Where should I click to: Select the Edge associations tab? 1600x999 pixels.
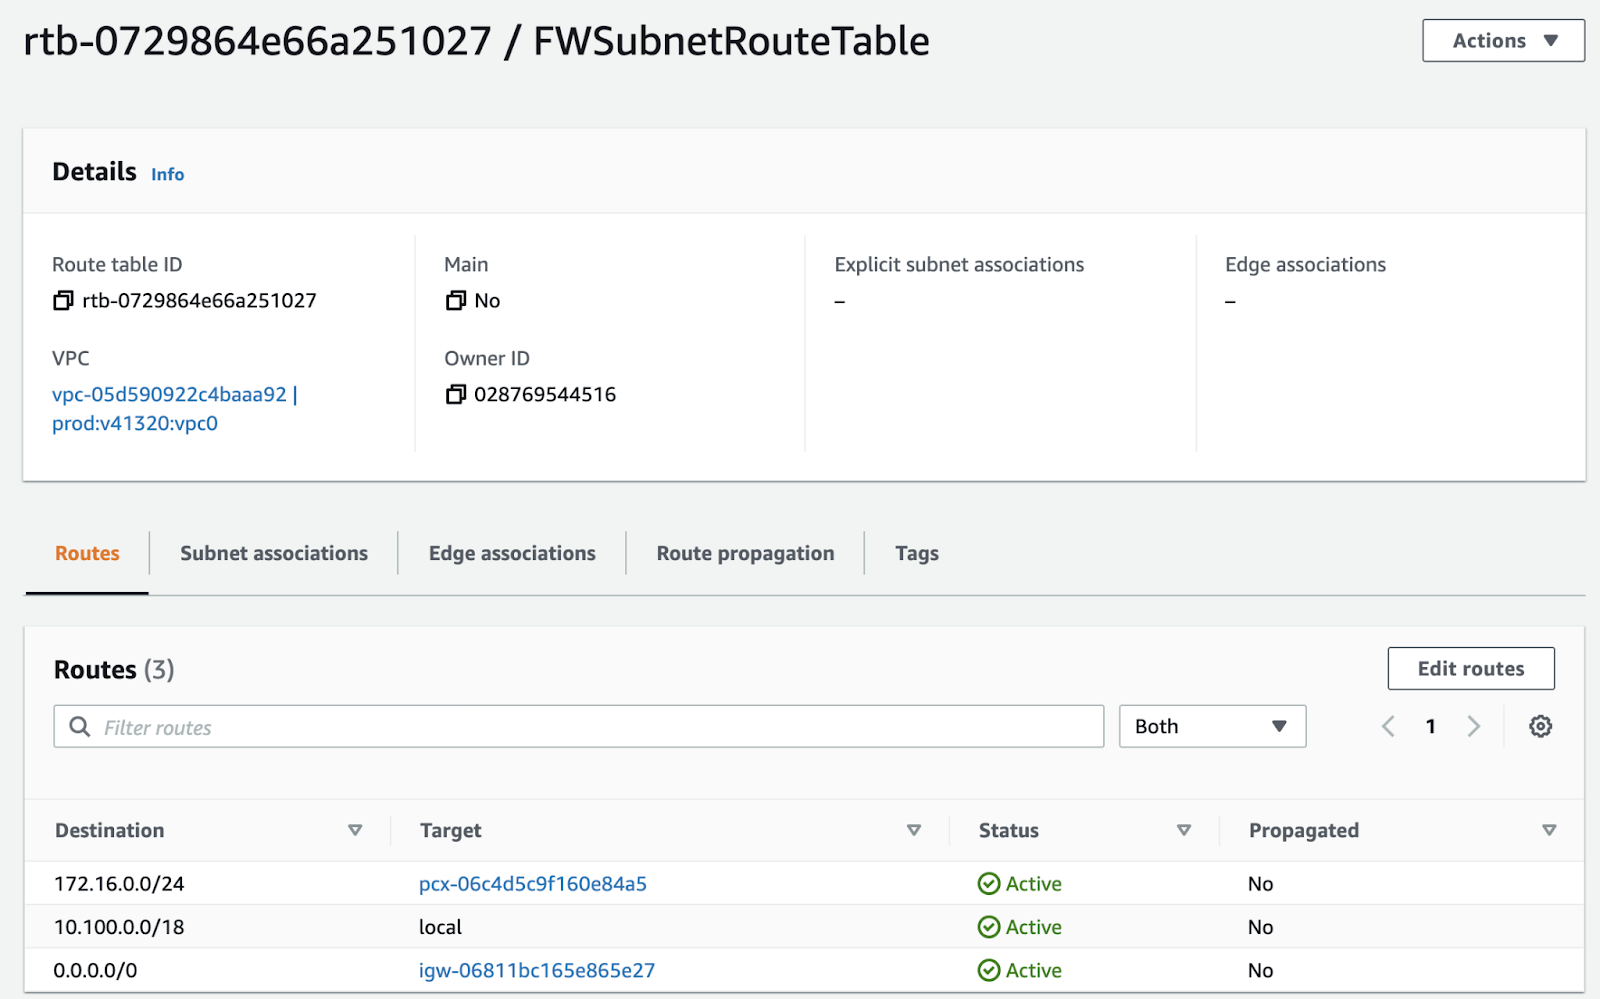click(x=512, y=554)
